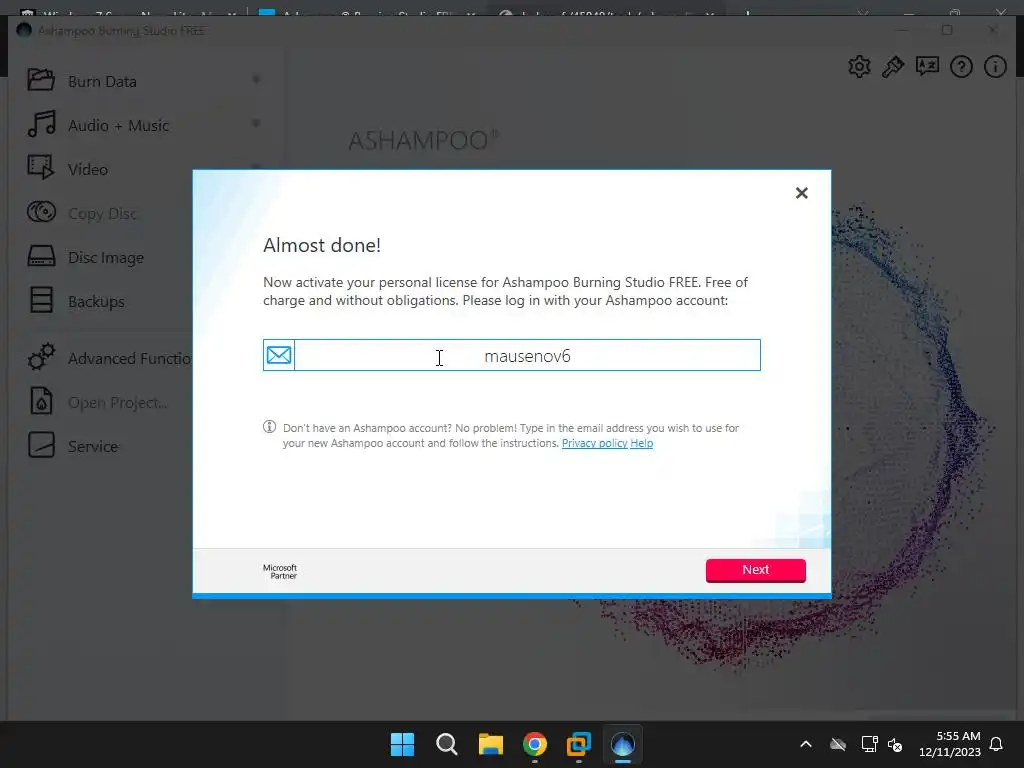This screenshot has width=1024, height=768.
Task: Open the about info icon in toolbar
Action: point(995,67)
